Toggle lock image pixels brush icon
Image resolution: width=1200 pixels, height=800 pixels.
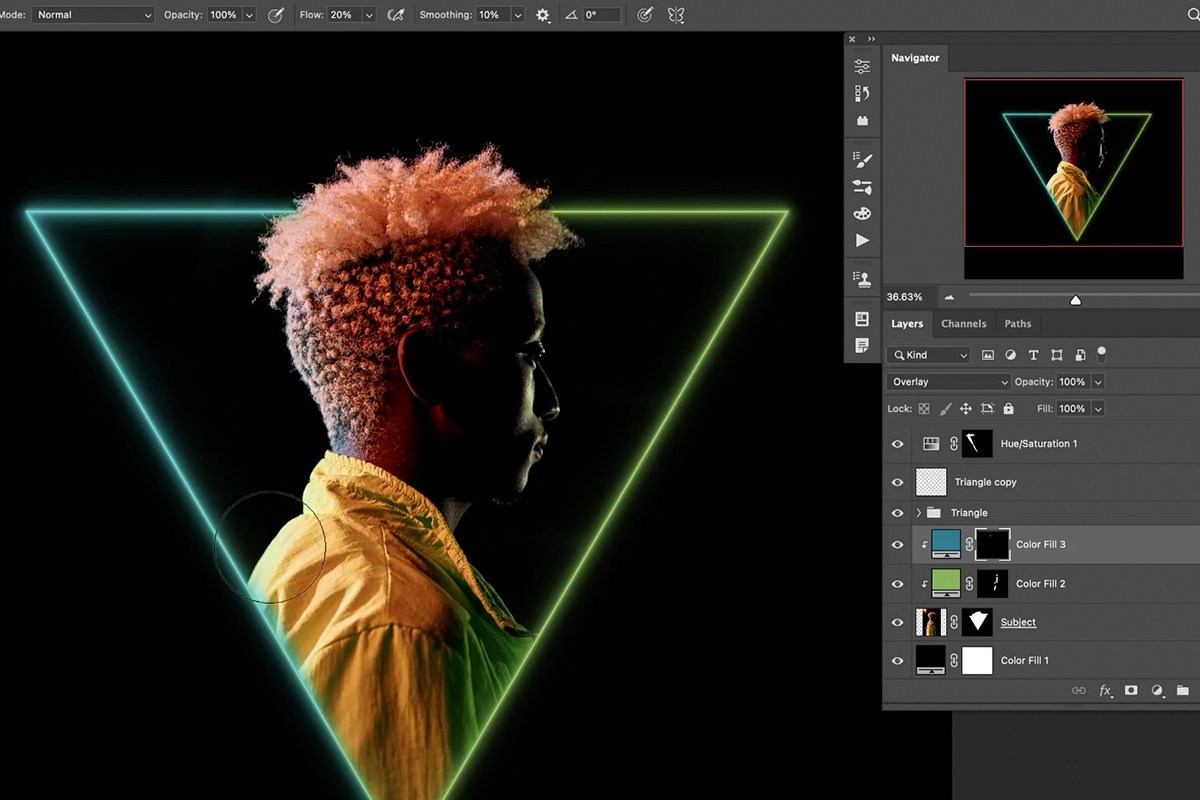945,409
